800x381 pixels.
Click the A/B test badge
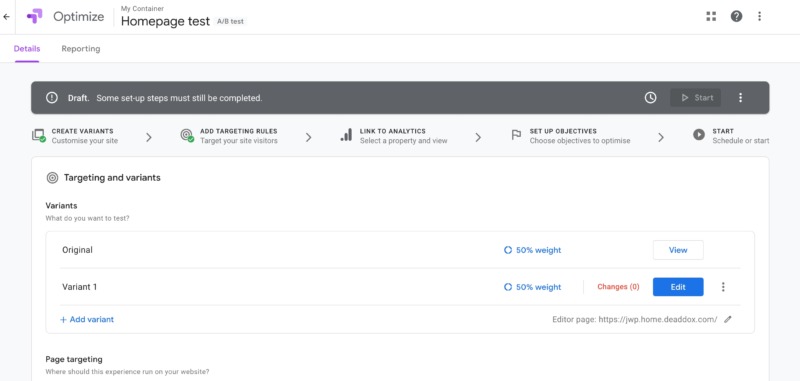click(230, 21)
